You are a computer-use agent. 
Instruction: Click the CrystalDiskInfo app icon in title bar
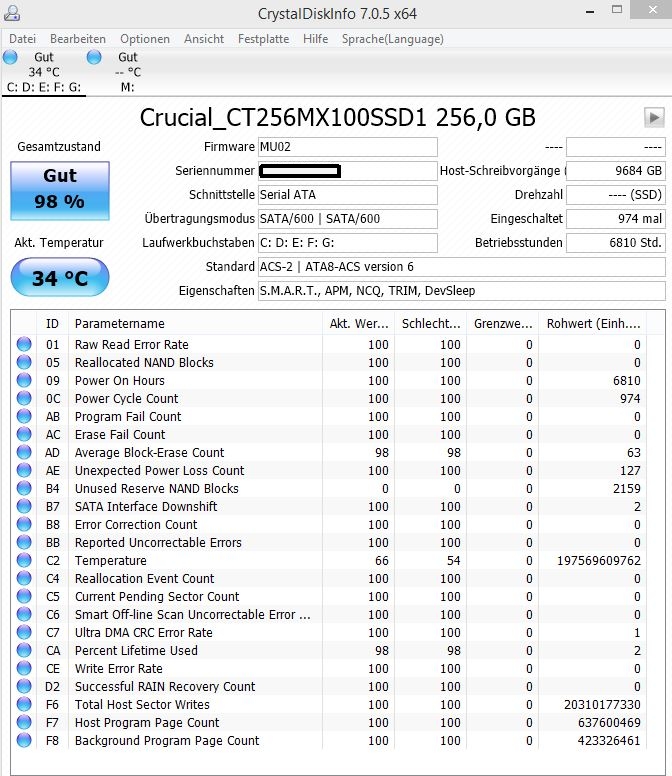tap(12, 13)
